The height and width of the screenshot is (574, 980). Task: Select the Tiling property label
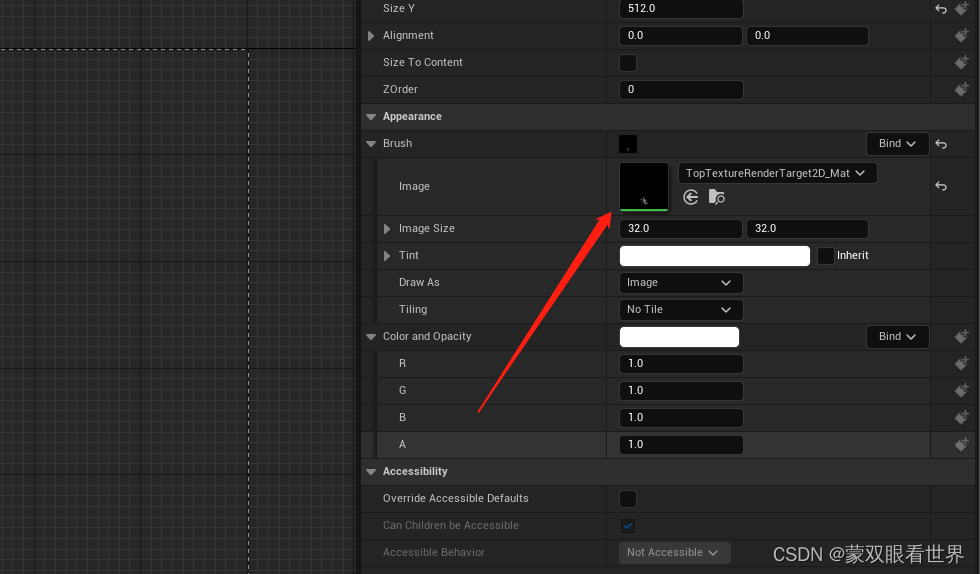click(412, 310)
